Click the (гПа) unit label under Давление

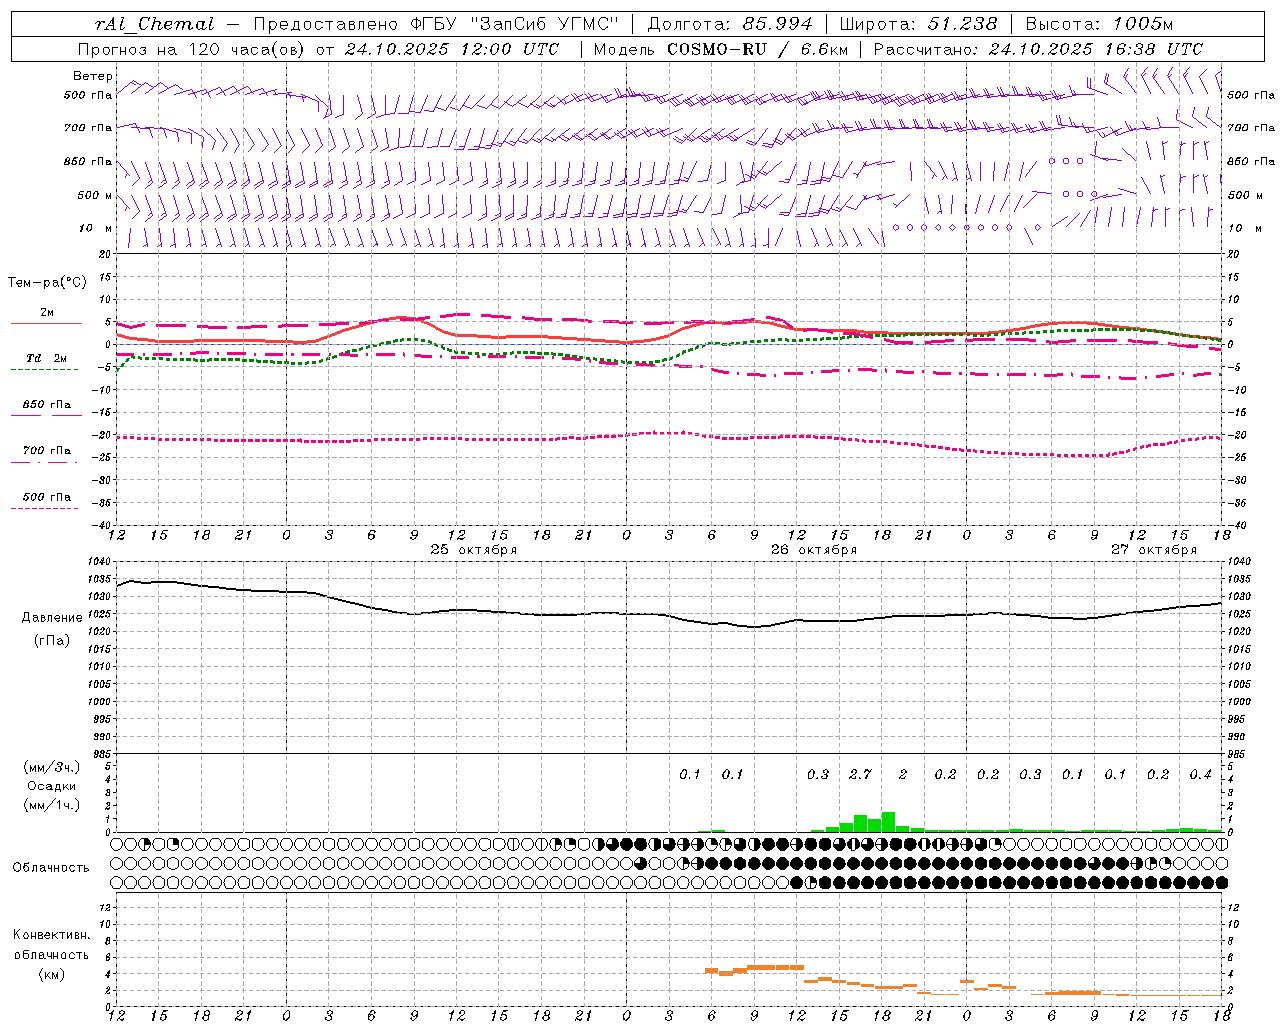coord(52,641)
